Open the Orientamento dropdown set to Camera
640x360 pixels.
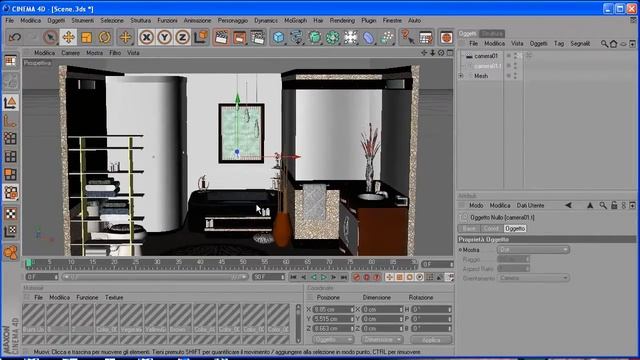pos(533,278)
